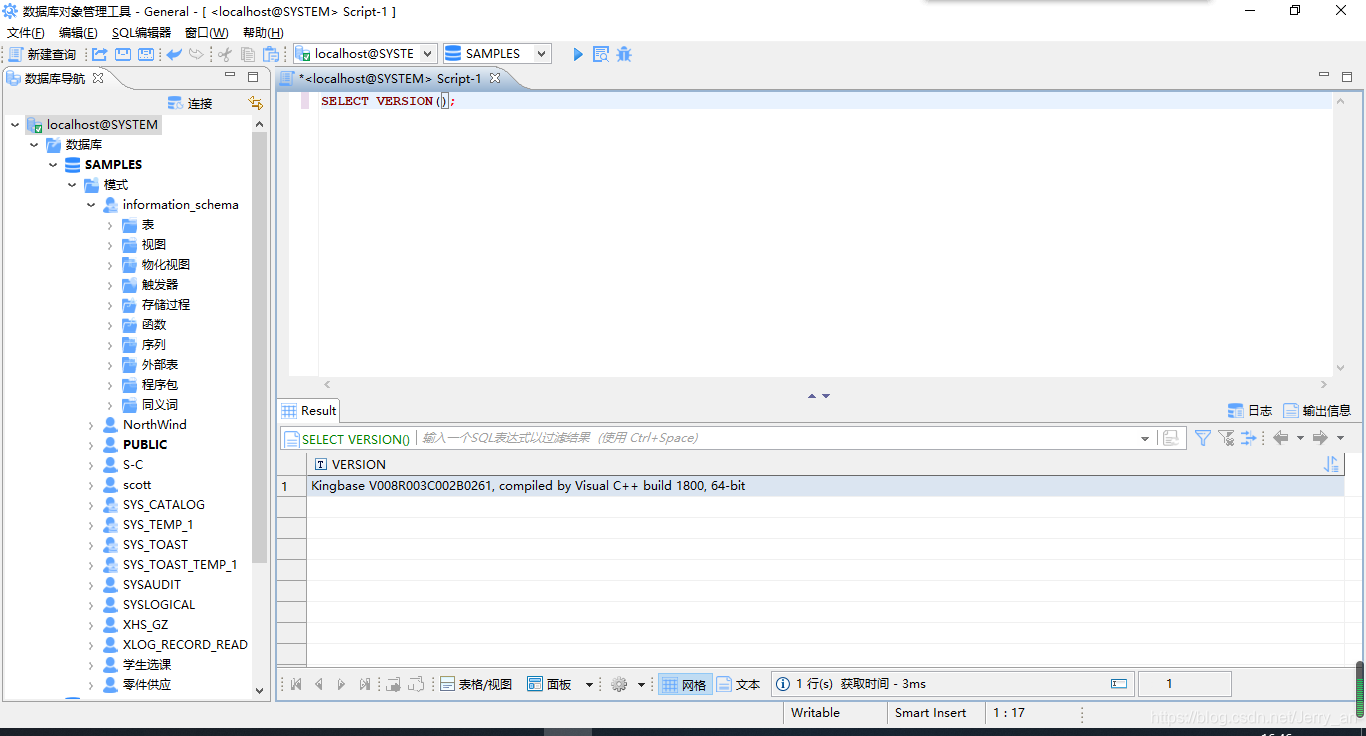Image resolution: width=1366 pixels, height=736 pixels.
Task: Expand the 表 tables folder
Action: pyautogui.click(x=110, y=225)
